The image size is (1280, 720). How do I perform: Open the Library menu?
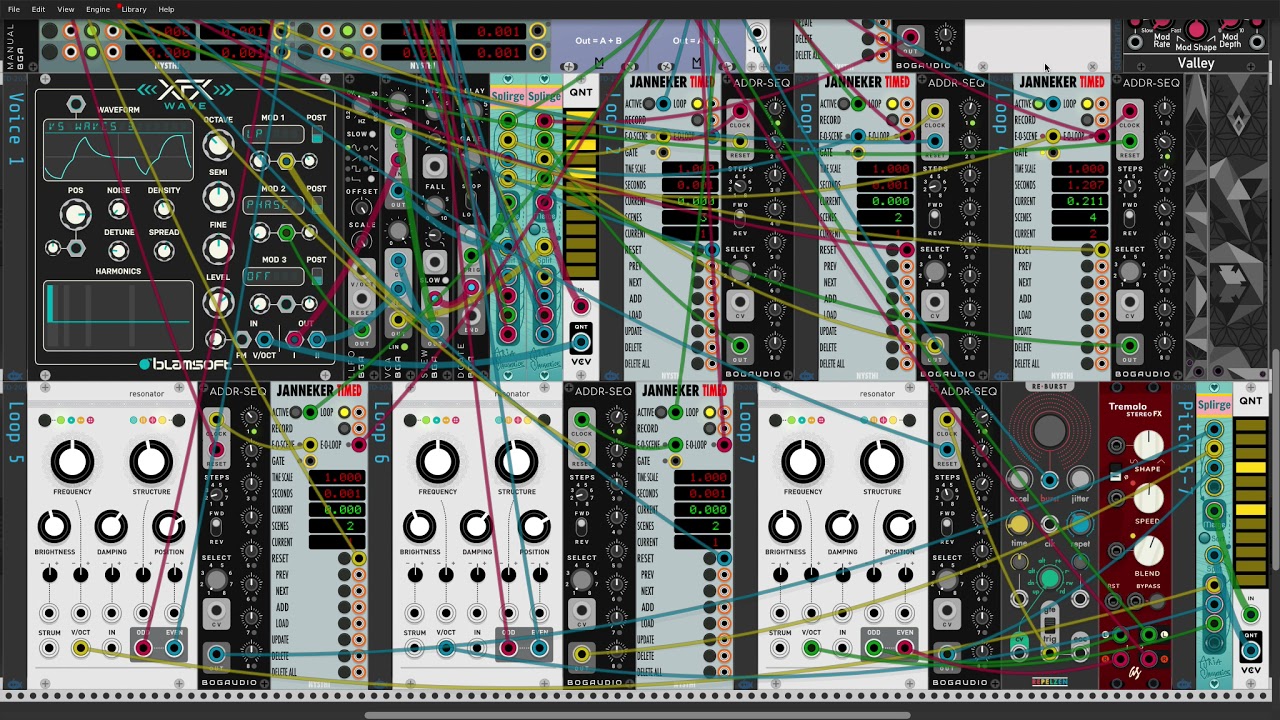click(x=134, y=9)
